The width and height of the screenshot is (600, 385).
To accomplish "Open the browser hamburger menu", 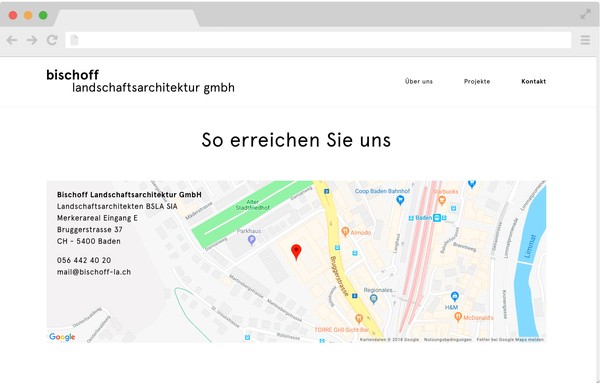I will coord(585,40).
